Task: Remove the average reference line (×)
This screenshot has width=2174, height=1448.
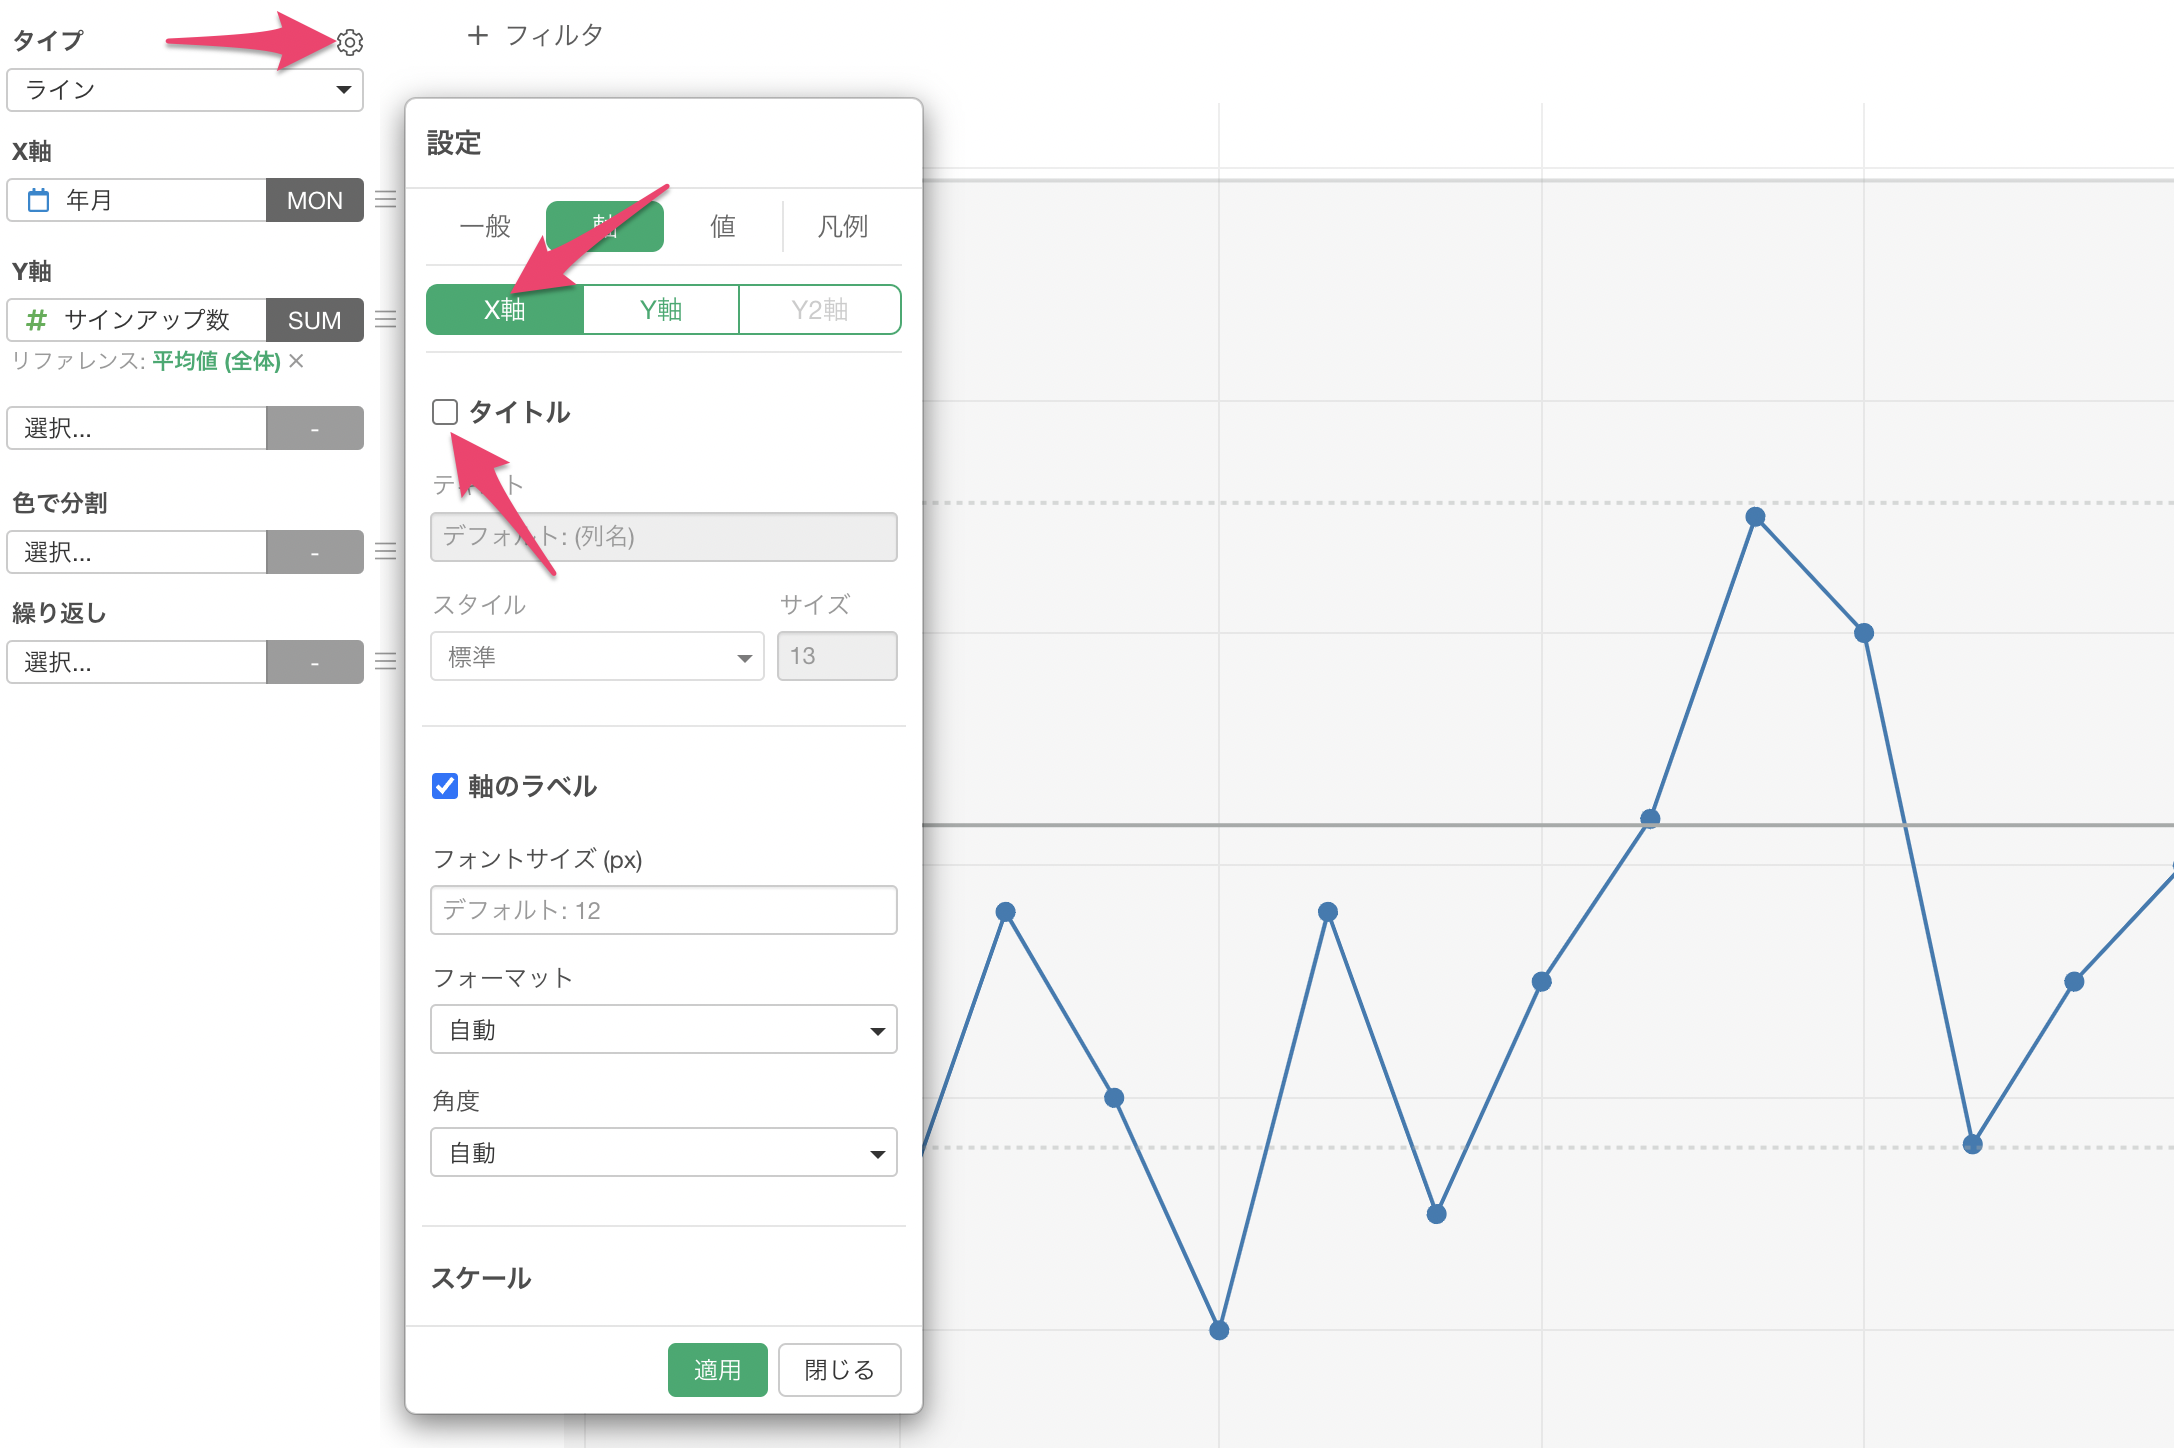Action: click(297, 361)
